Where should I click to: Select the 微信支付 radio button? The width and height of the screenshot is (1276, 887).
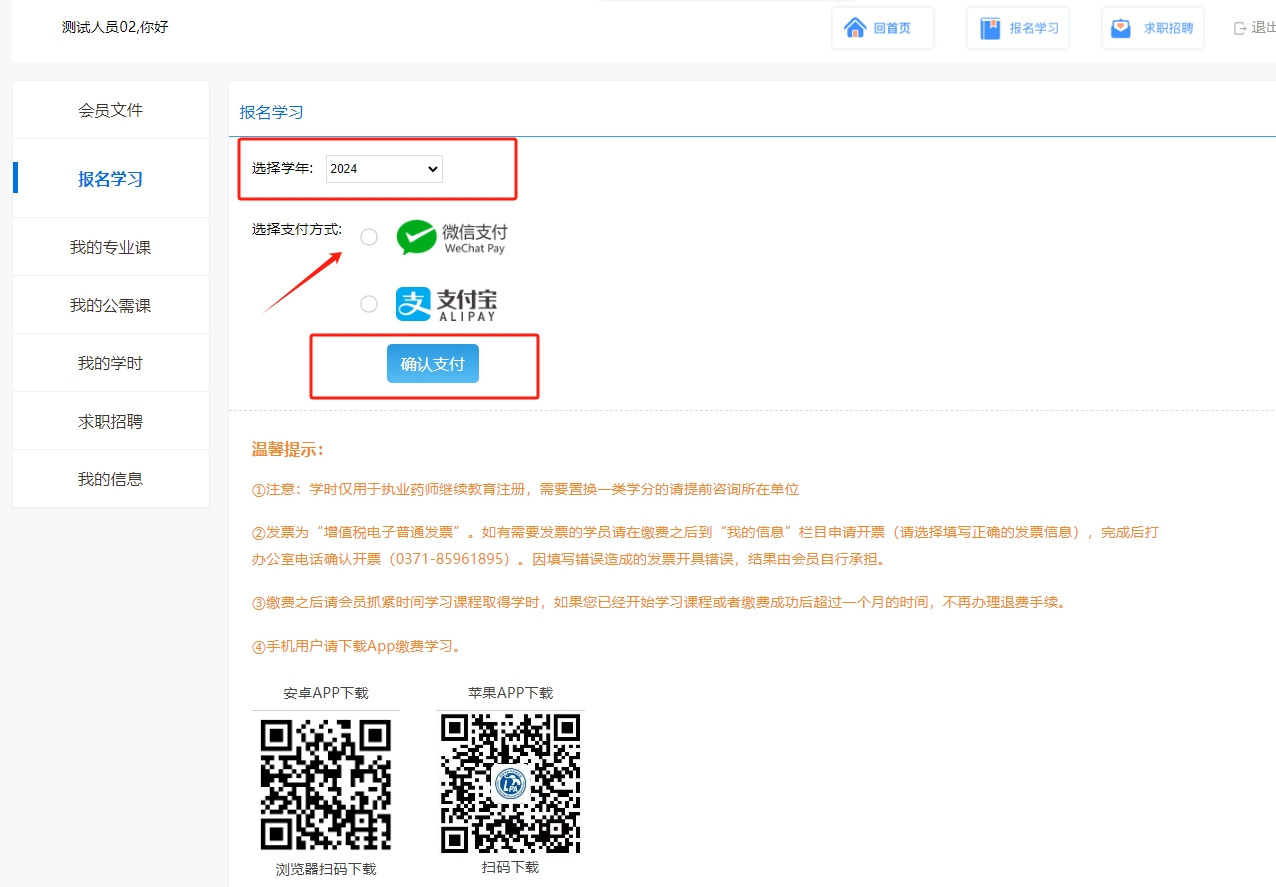coord(369,237)
